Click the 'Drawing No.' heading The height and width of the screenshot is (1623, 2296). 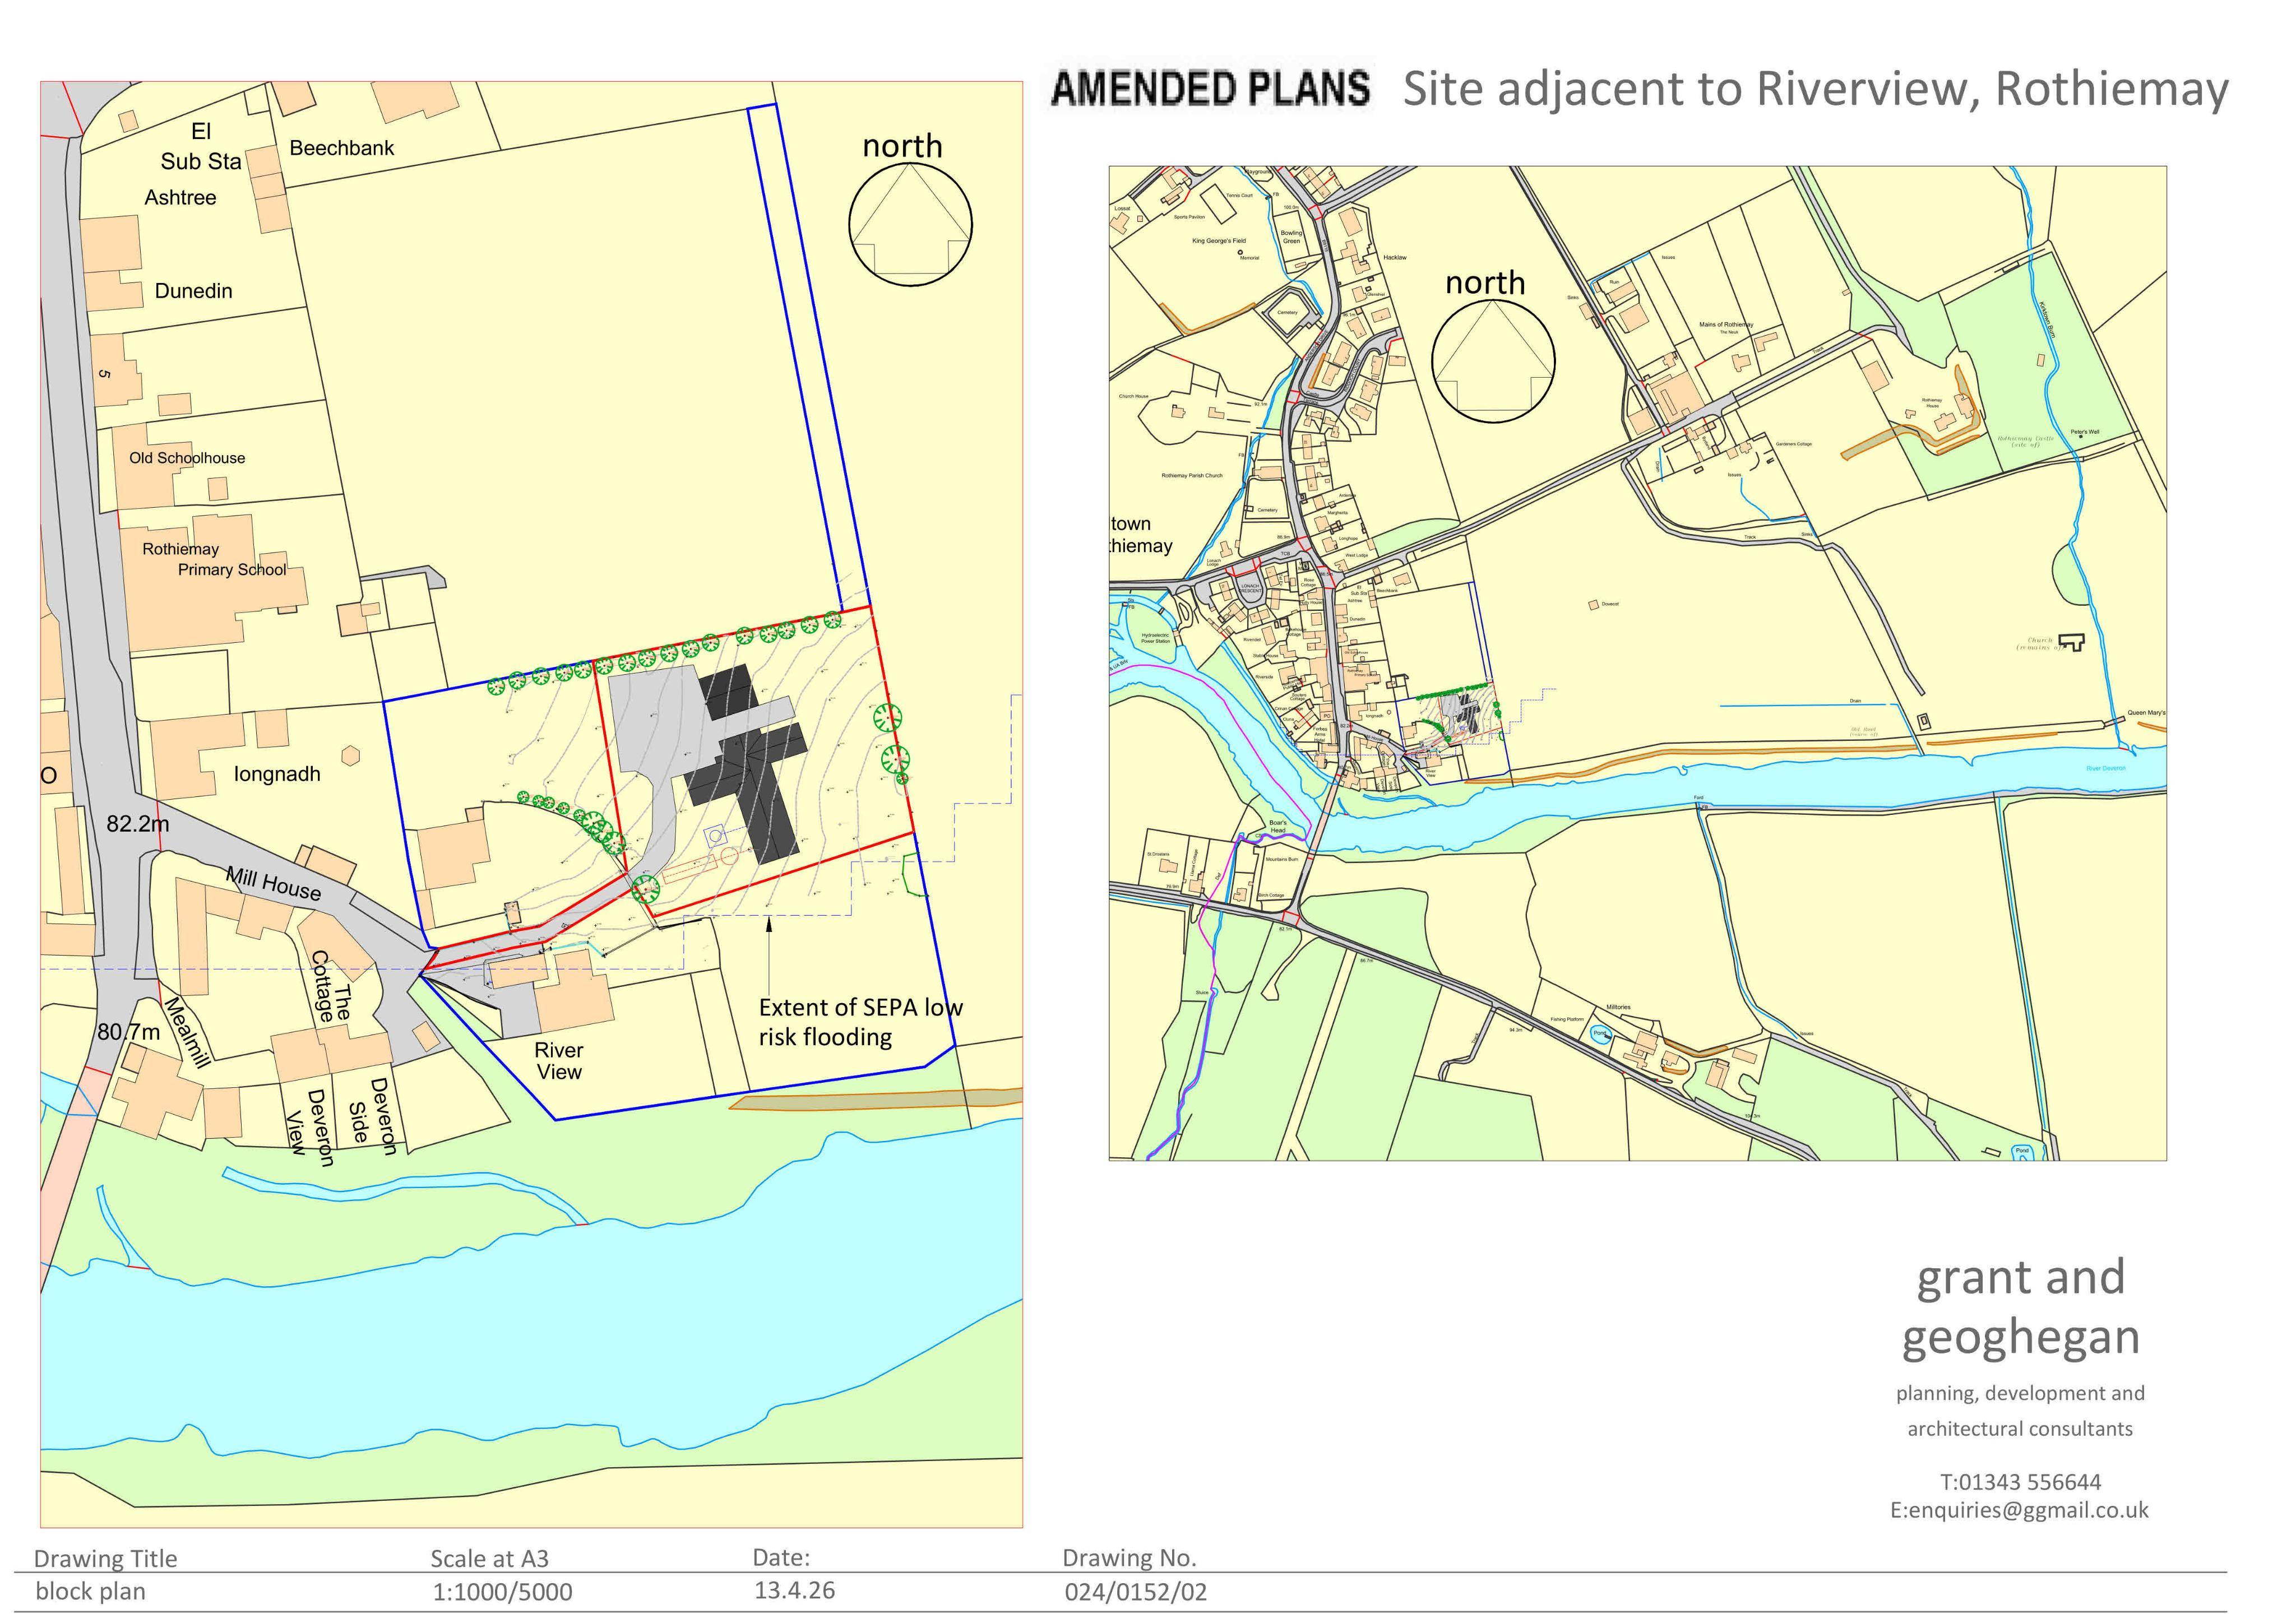click(1129, 1558)
